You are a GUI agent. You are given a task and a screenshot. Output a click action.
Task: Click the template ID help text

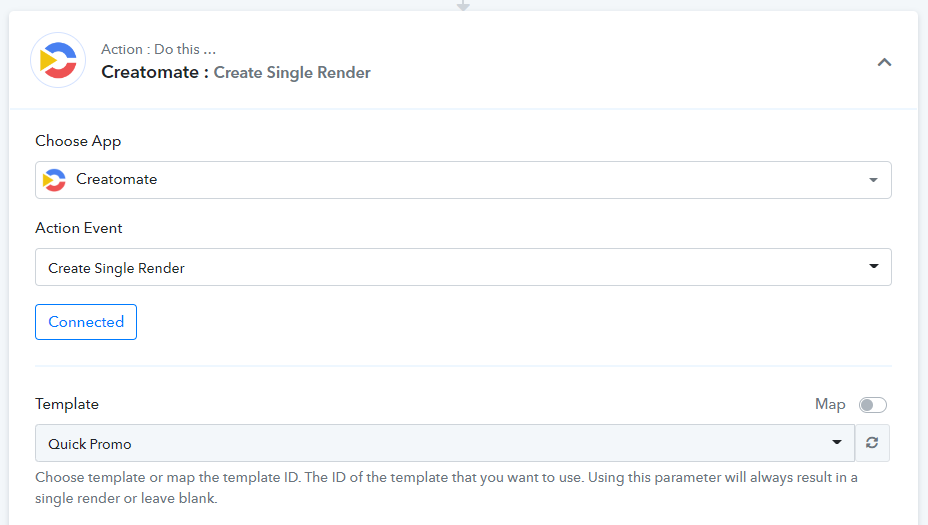(446, 487)
